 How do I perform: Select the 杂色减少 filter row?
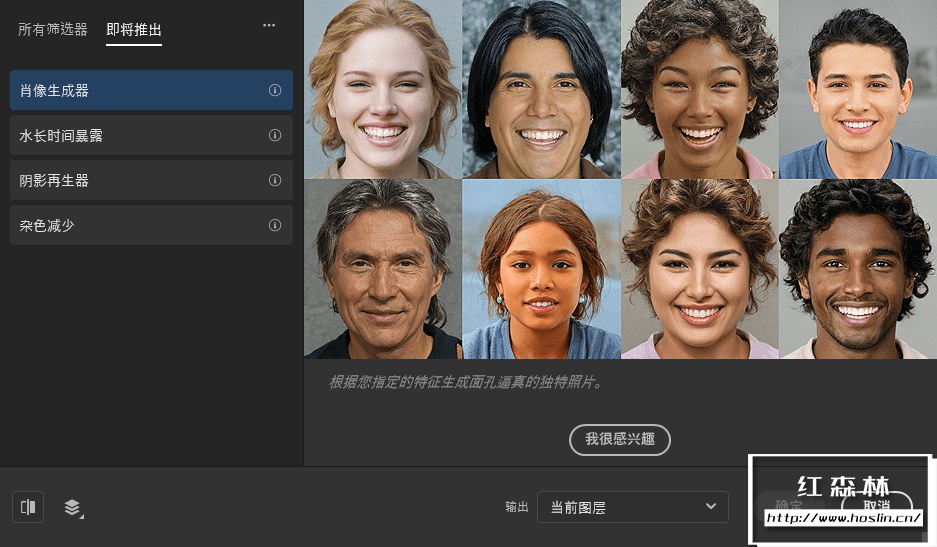pos(151,225)
